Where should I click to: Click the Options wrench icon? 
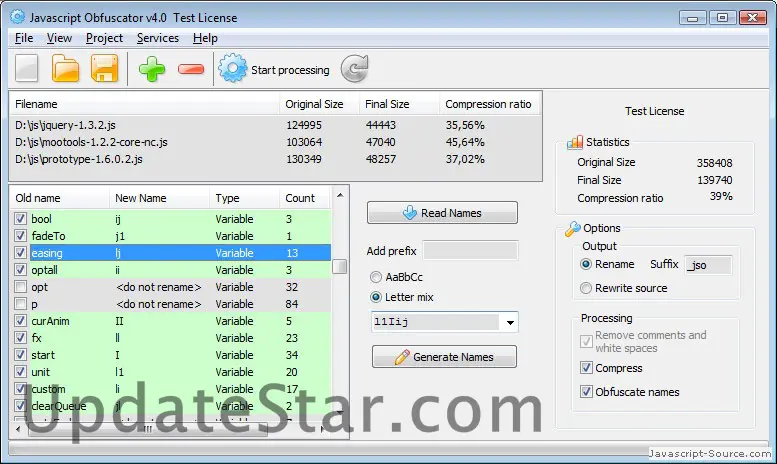point(572,229)
